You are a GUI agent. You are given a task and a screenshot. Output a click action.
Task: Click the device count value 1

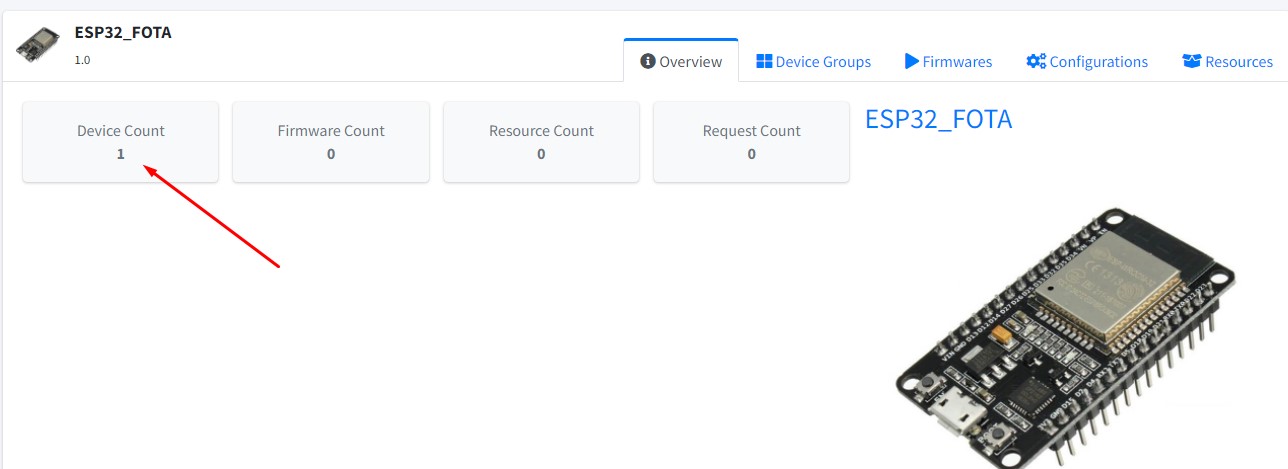[121, 154]
